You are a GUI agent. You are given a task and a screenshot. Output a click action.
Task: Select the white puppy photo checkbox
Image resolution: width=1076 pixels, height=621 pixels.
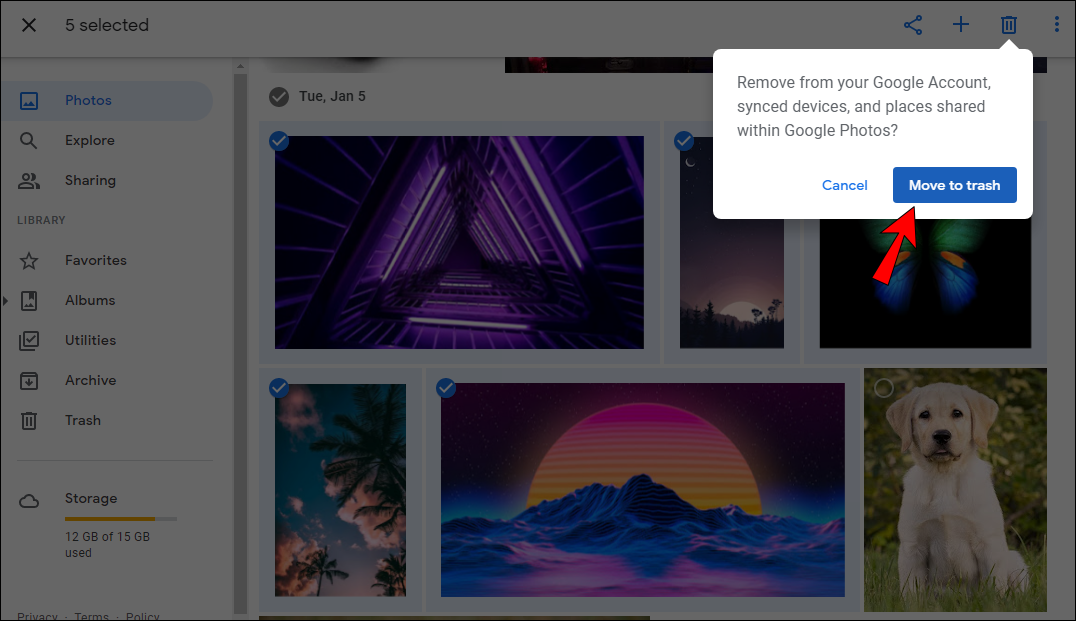point(884,388)
